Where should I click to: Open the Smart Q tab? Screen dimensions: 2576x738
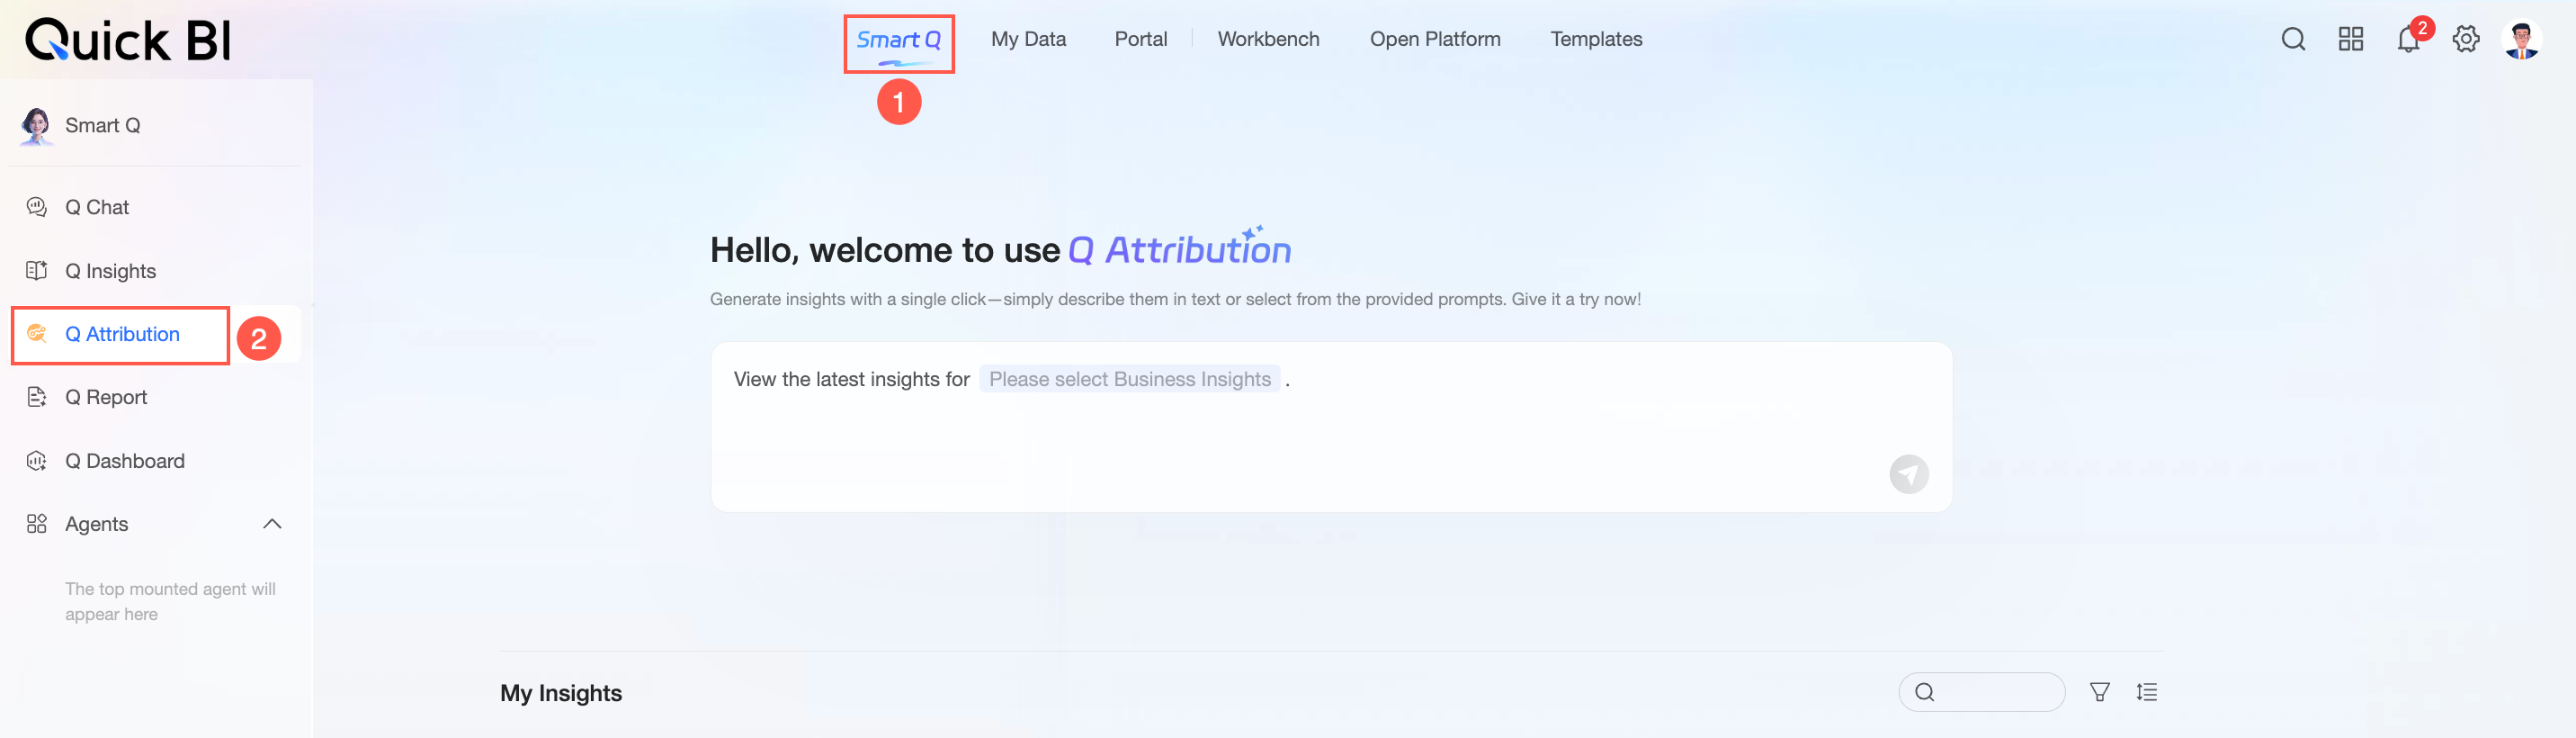point(898,40)
